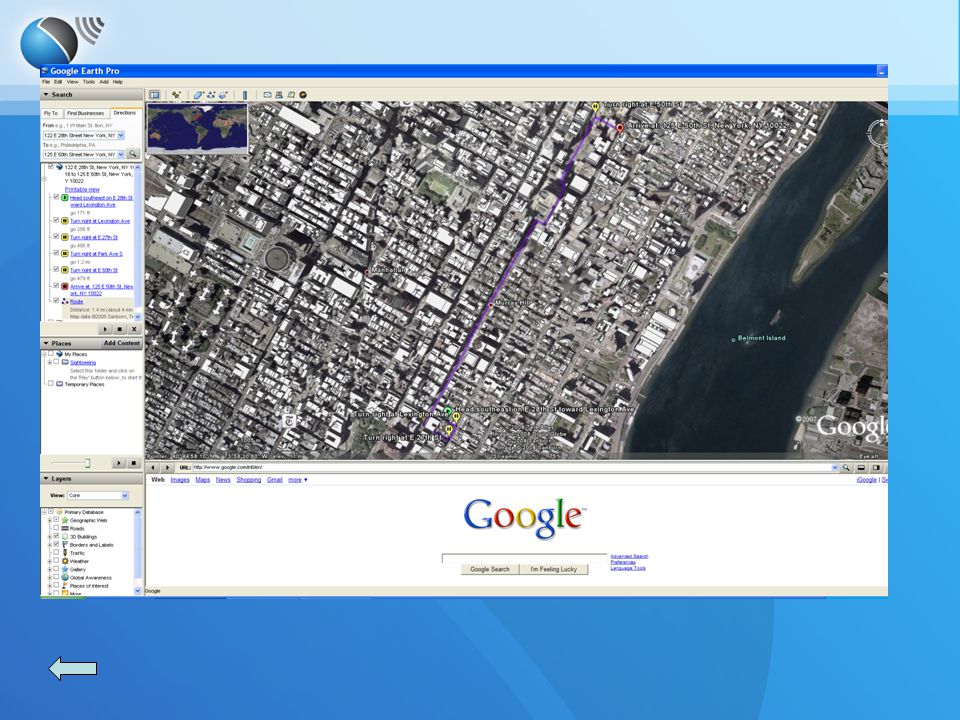Screen dimensions: 960x720
Task: Collapse the Places panel header
Action: coord(46,343)
